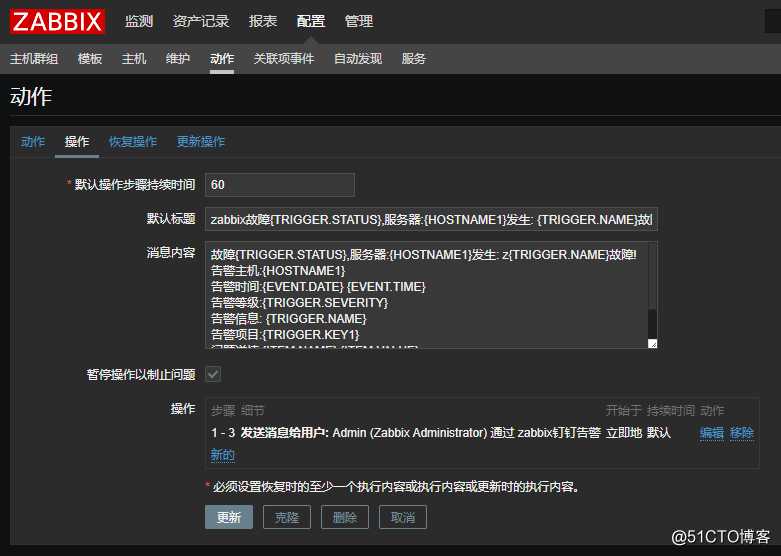Go to 维护 submenu
The image size is (781, 556).
[178, 59]
